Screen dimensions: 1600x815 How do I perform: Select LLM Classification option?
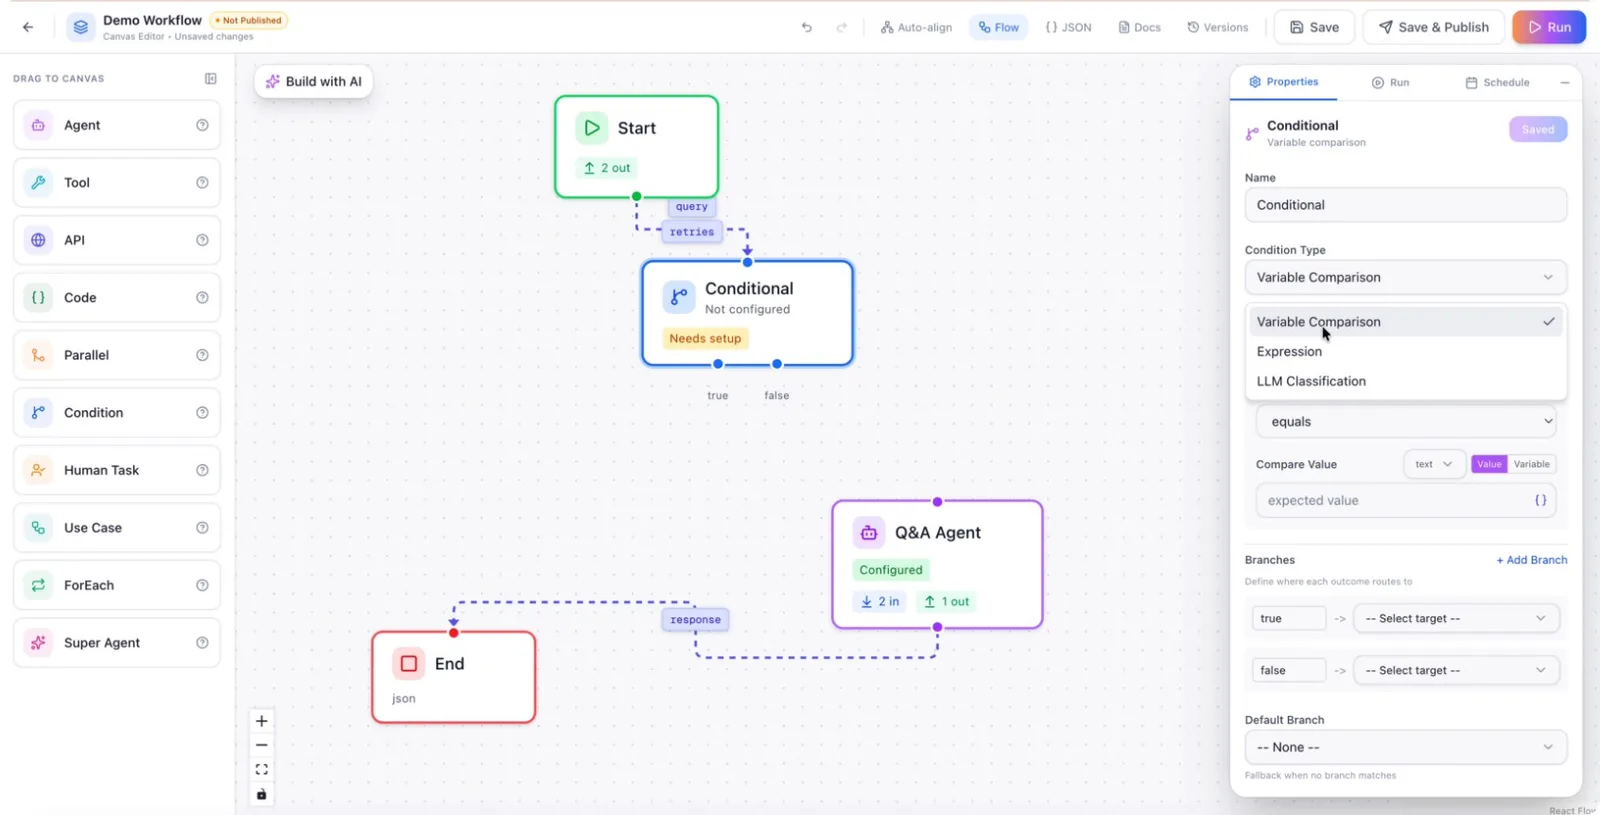click(x=1404, y=381)
